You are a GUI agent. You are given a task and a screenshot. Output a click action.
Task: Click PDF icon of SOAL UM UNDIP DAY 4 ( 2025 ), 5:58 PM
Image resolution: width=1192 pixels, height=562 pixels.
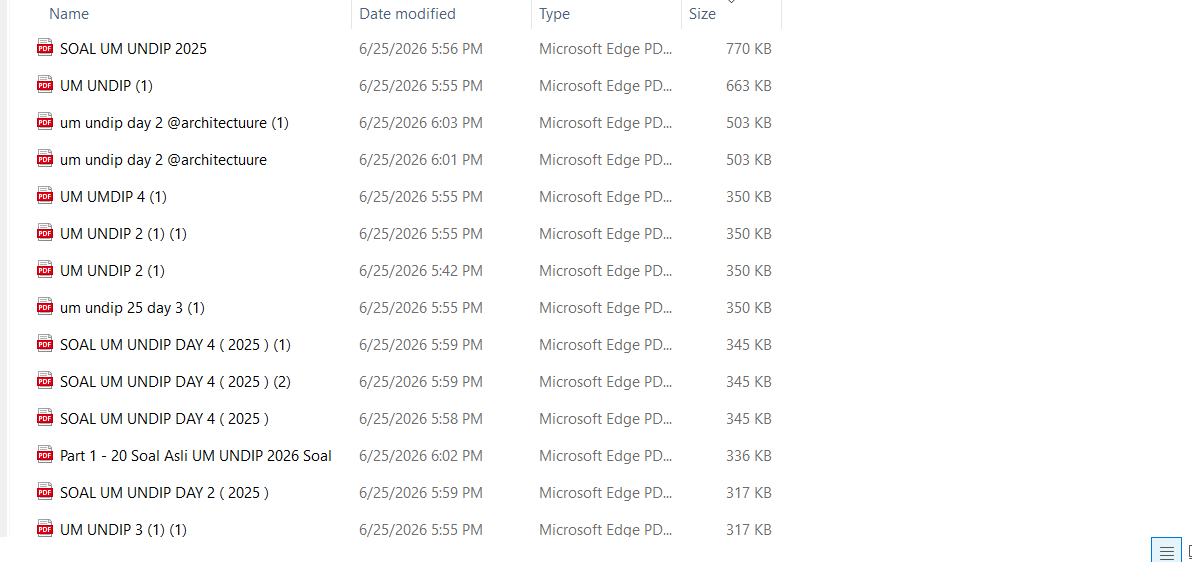45,419
